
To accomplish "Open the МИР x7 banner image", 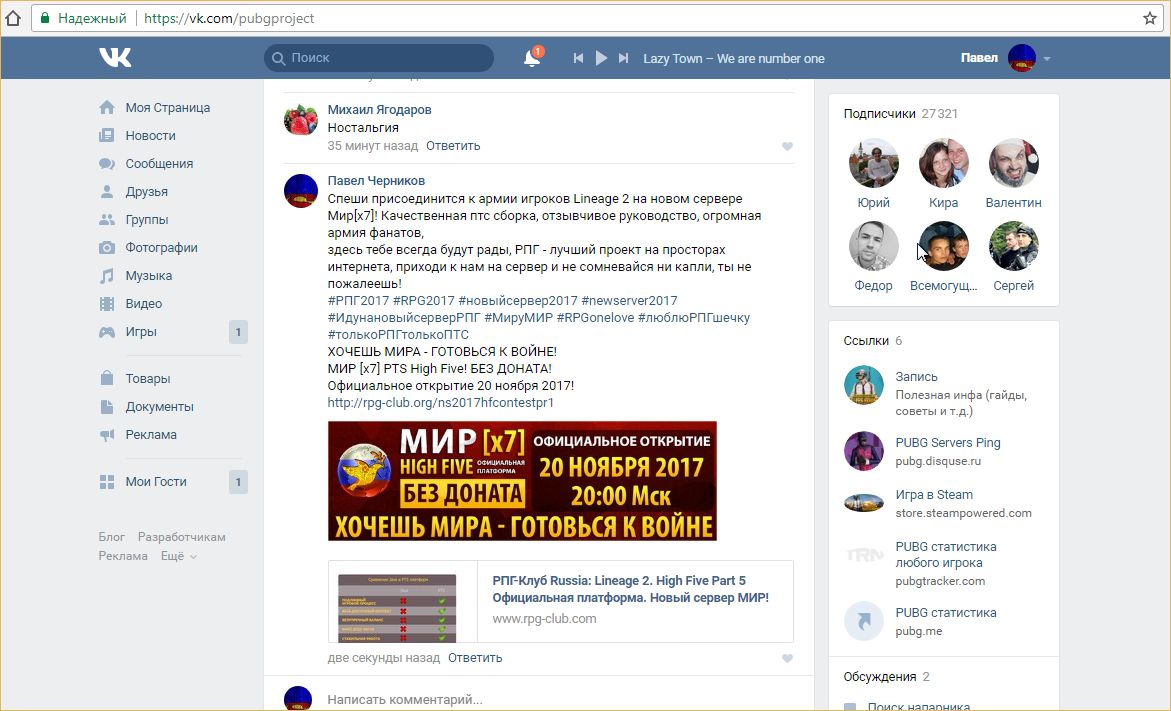I will pos(522,481).
